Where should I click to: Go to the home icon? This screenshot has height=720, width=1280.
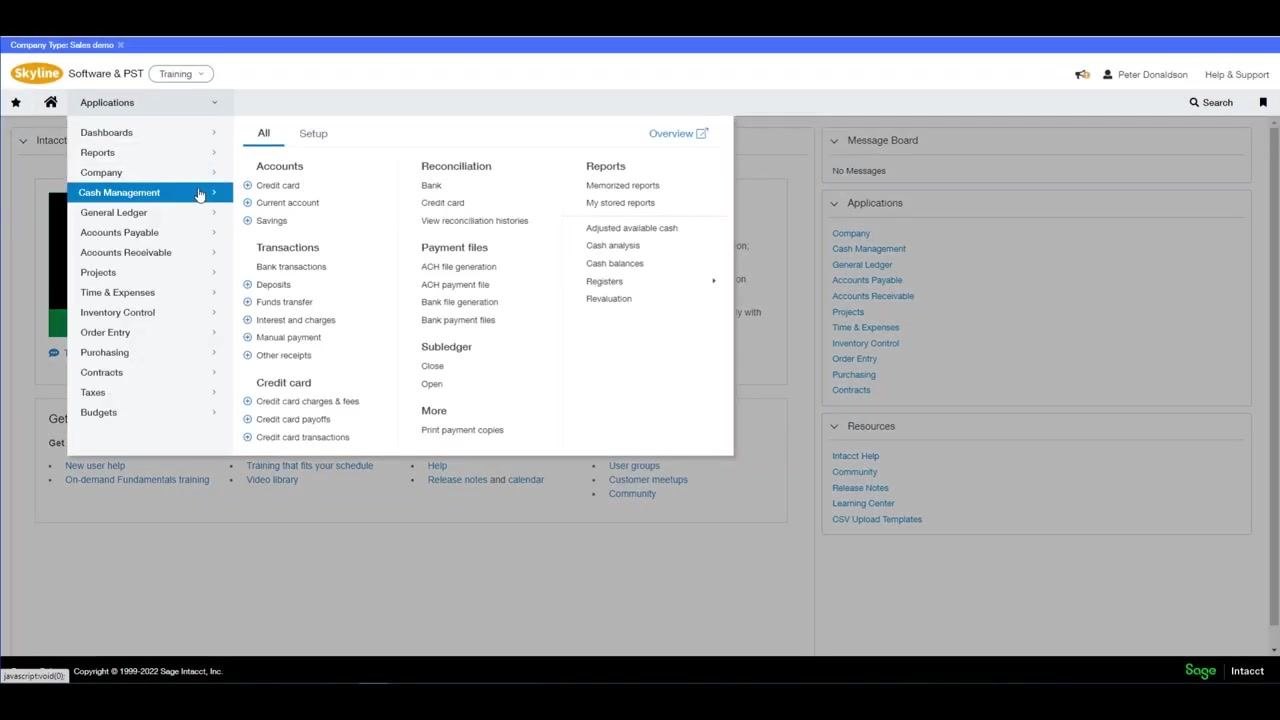51,102
